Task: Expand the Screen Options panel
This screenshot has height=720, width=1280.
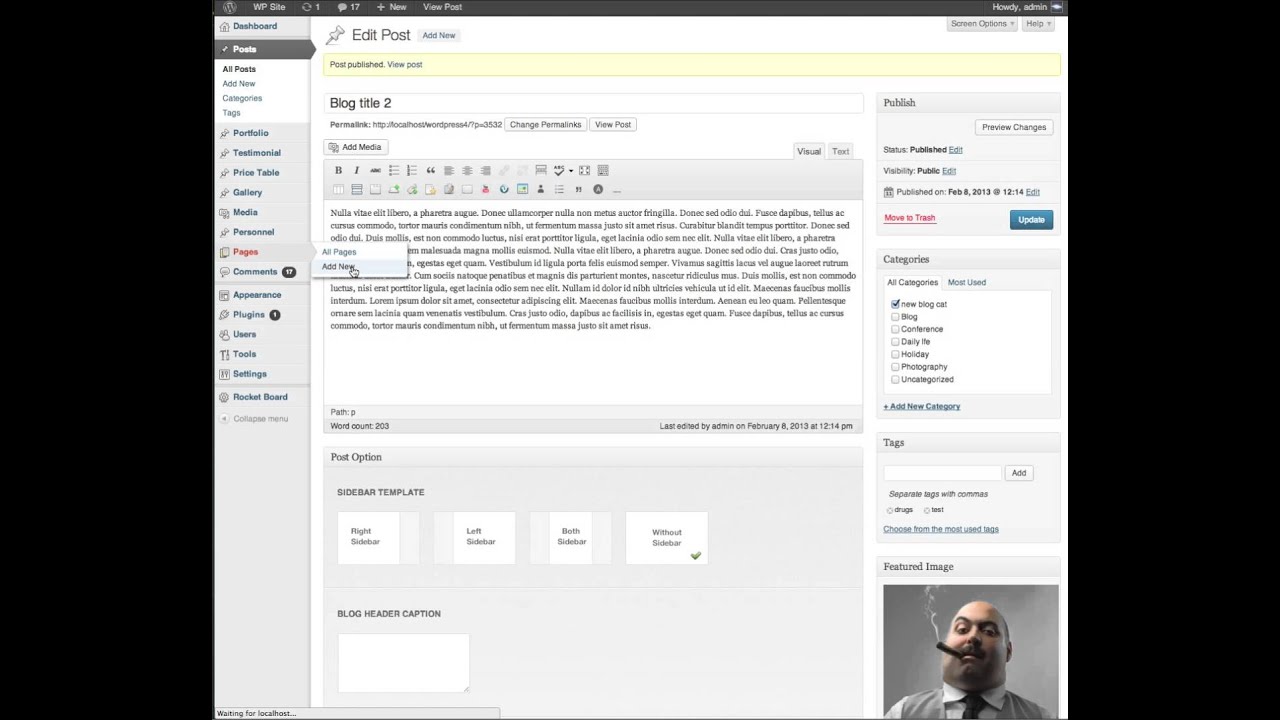Action: [x=982, y=23]
